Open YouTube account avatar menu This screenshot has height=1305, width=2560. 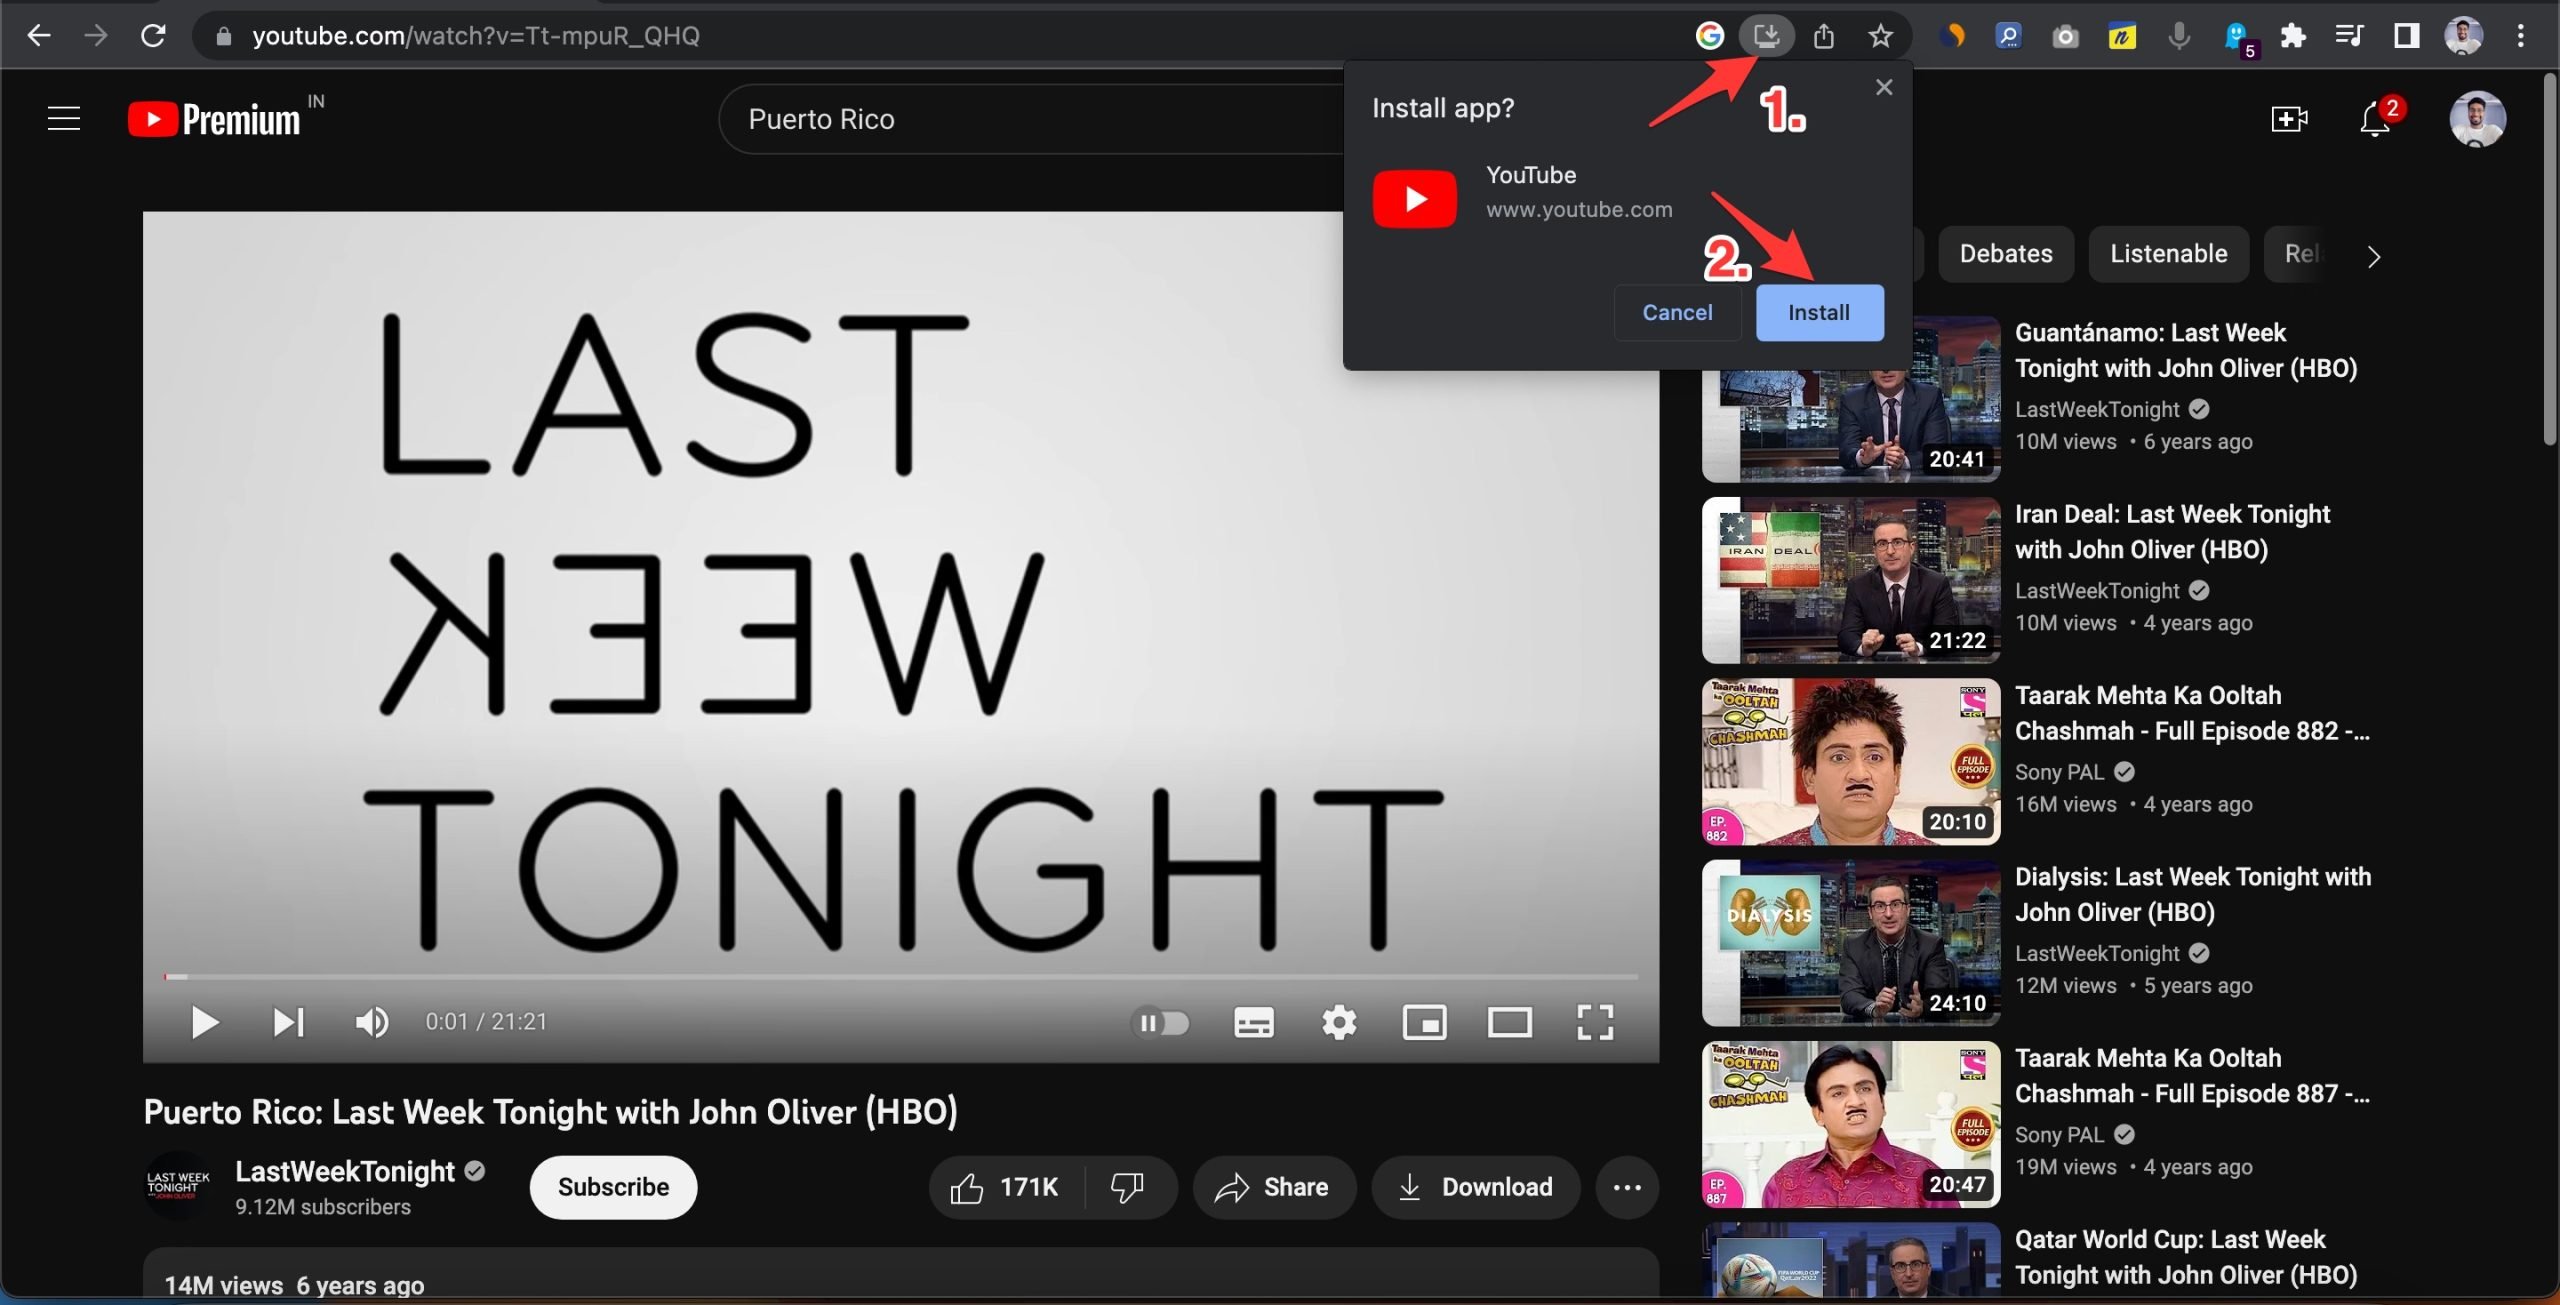[x=2477, y=119]
